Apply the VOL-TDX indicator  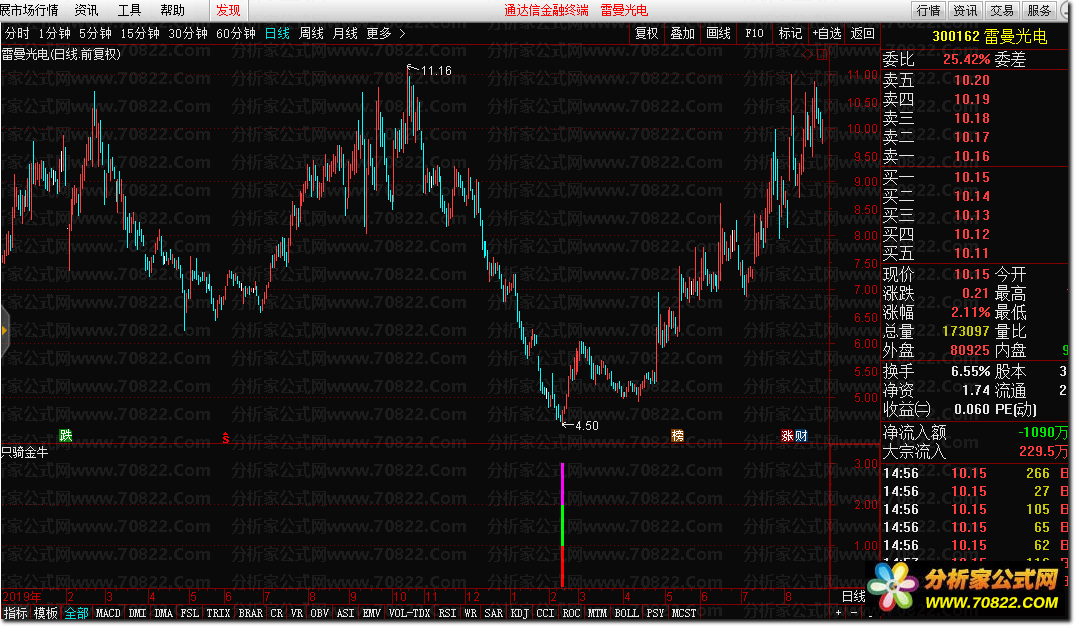point(409,613)
